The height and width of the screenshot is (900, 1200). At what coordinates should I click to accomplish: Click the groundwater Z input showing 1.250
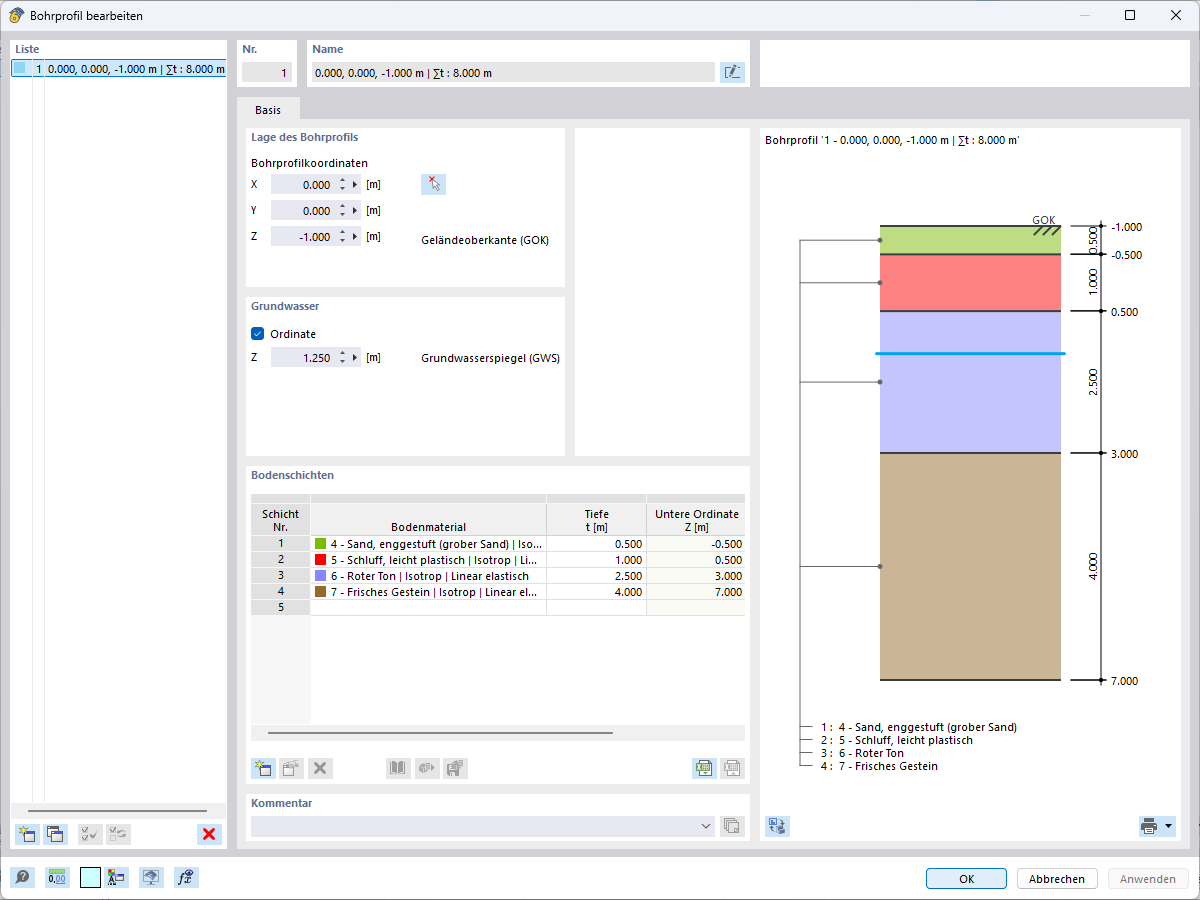303,357
